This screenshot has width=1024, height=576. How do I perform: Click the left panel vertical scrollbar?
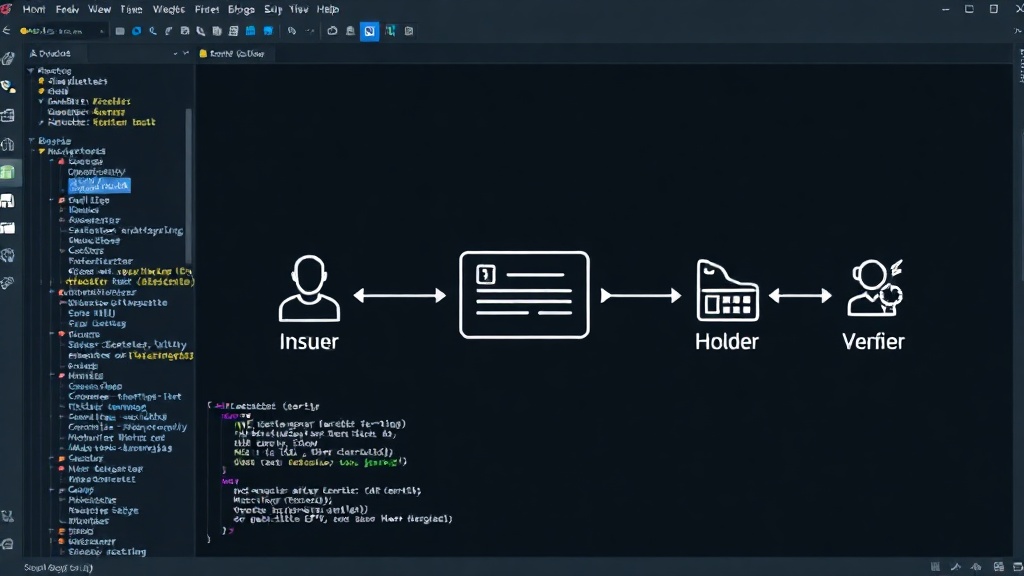point(189,186)
